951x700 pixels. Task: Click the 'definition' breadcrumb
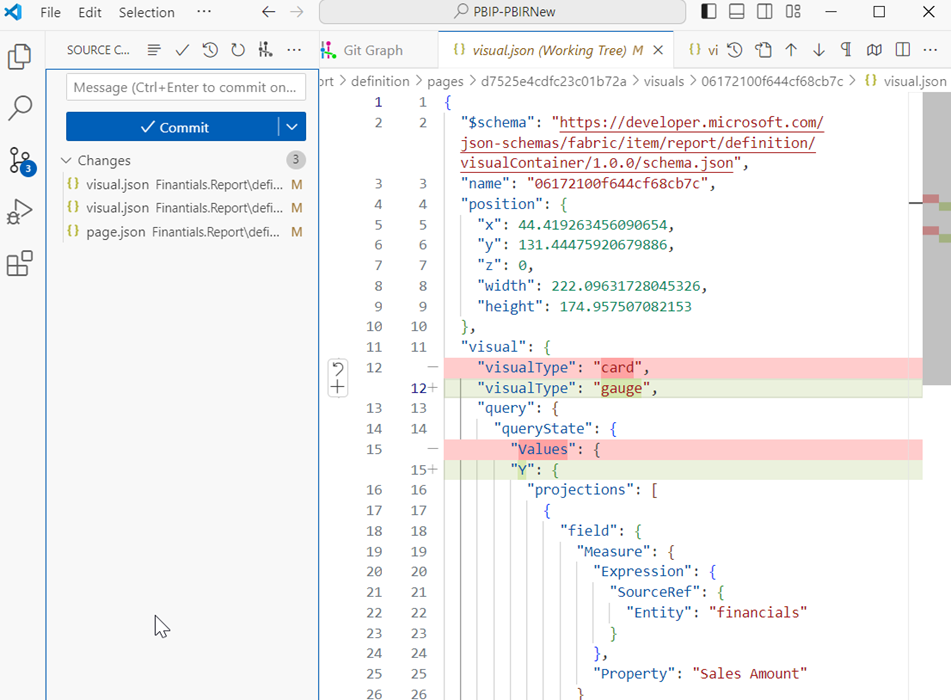pyautogui.click(x=380, y=81)
